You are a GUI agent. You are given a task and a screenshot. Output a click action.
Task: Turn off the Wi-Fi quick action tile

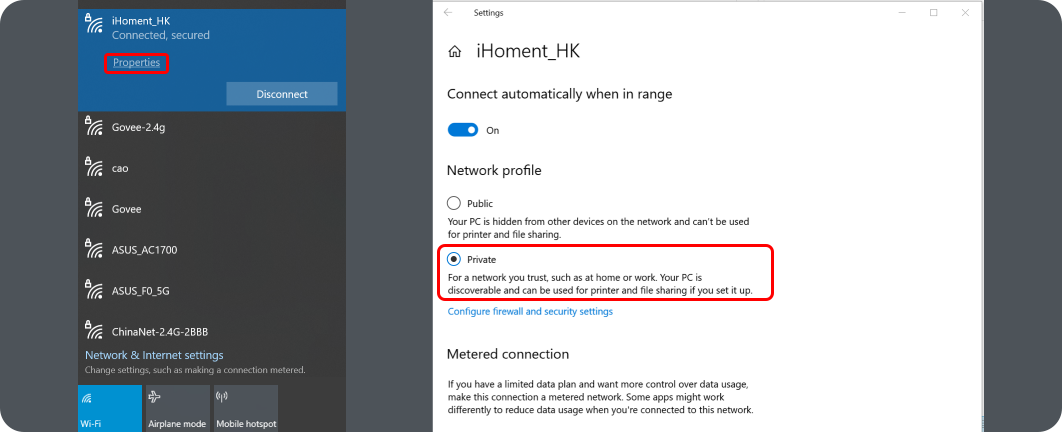(109, 408)
